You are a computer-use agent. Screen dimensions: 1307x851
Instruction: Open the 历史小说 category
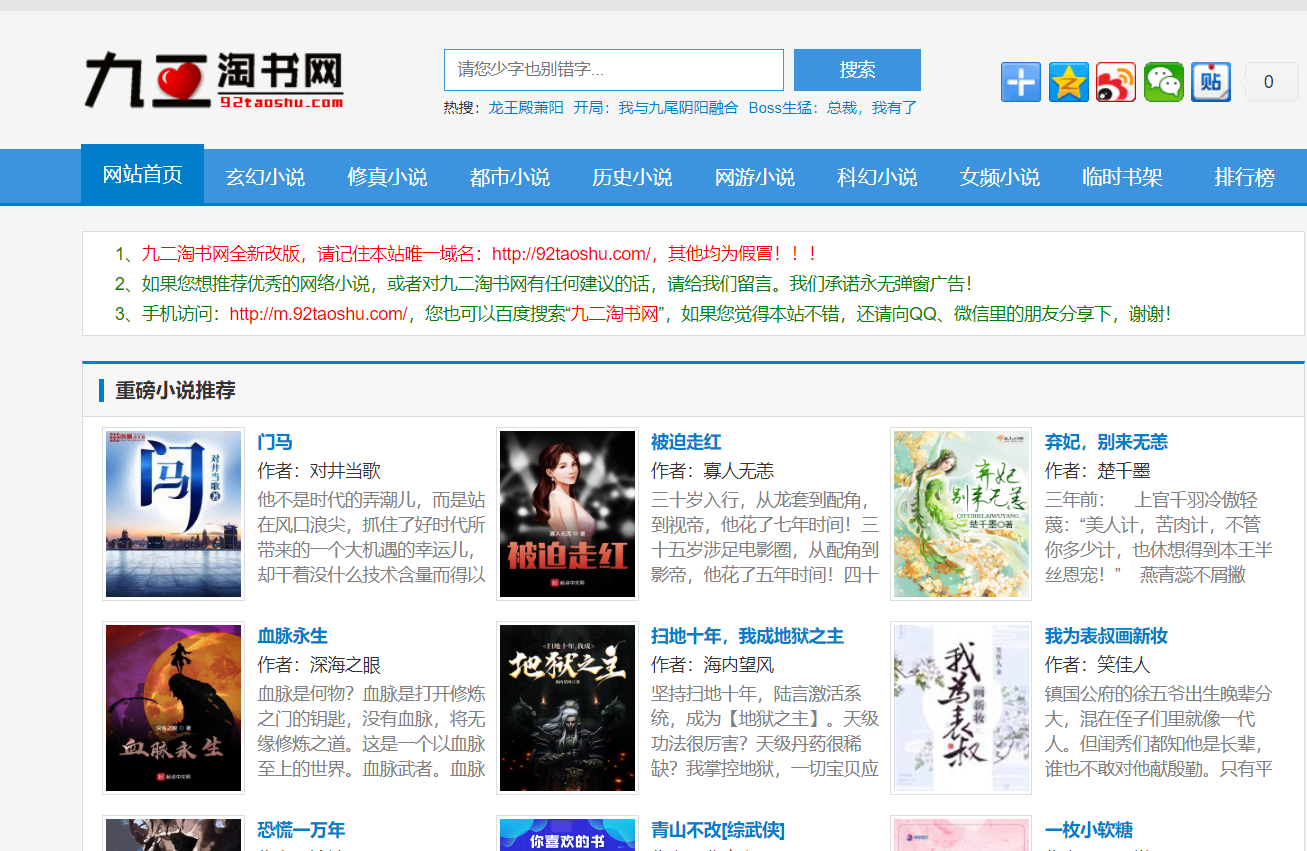[632, 177]
